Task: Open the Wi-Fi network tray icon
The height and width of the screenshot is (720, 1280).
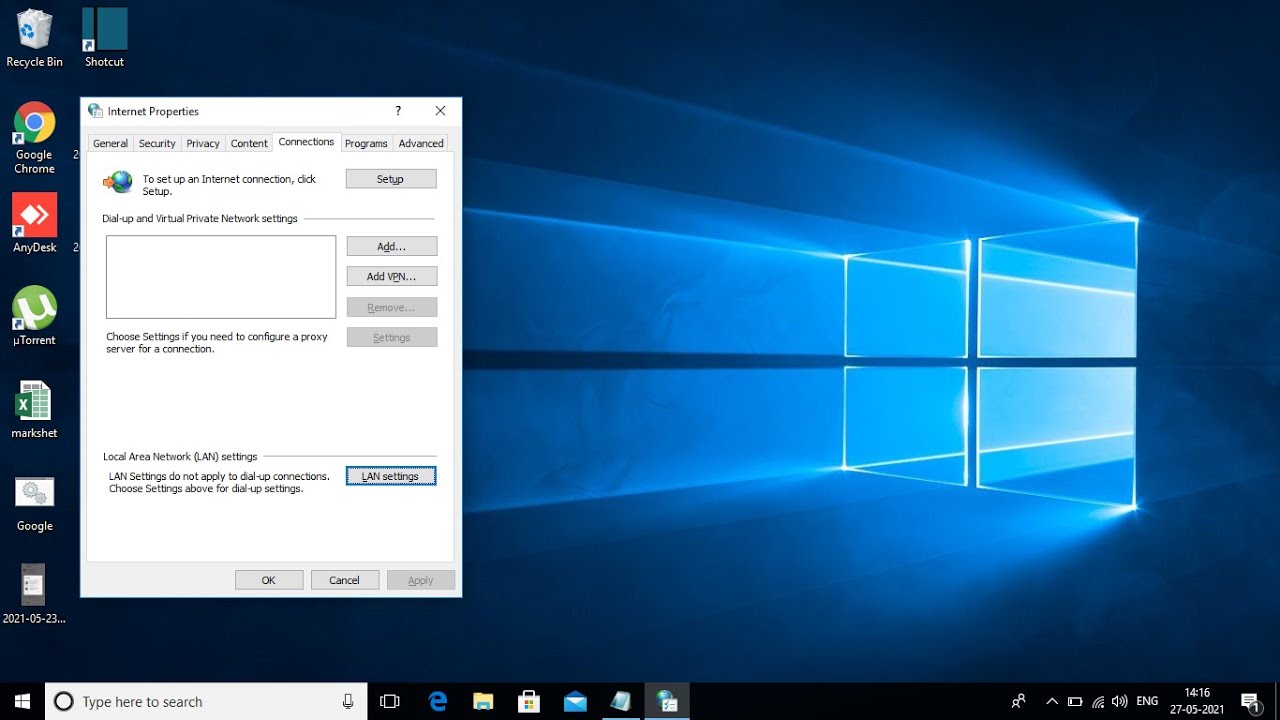Action: click(x=1098, y=701)
